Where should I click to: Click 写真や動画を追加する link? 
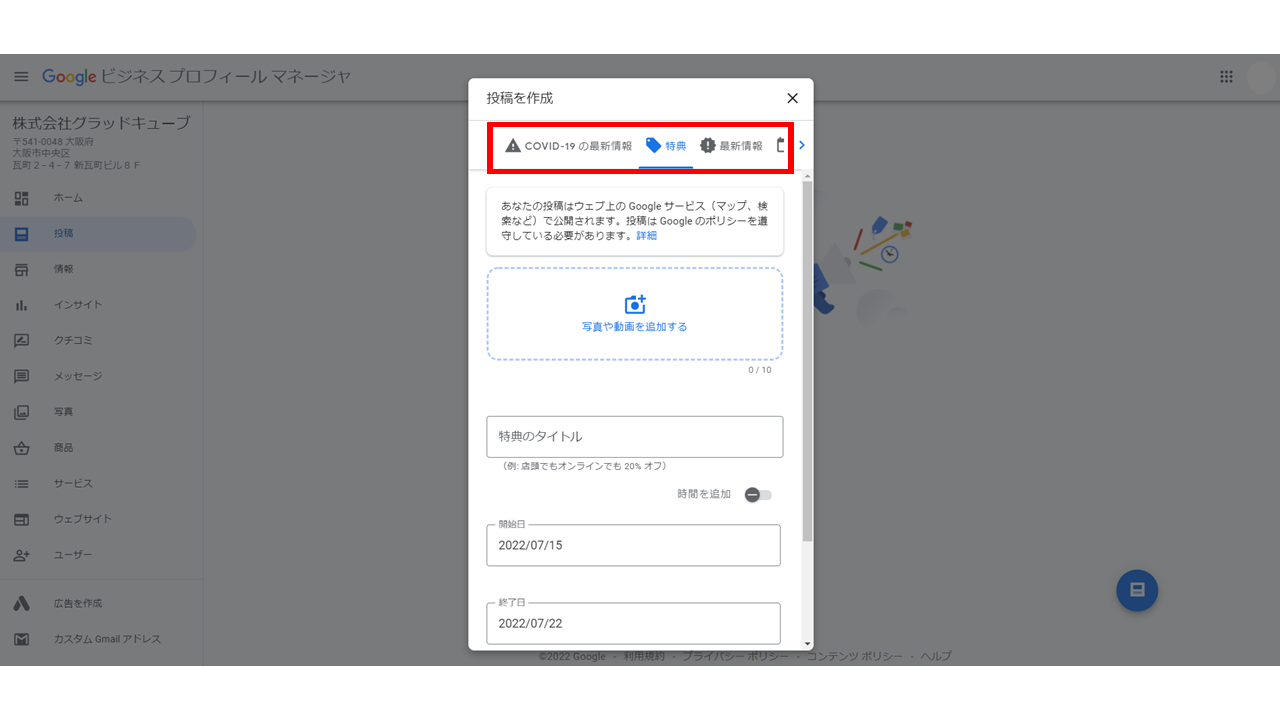pos(635,327)
